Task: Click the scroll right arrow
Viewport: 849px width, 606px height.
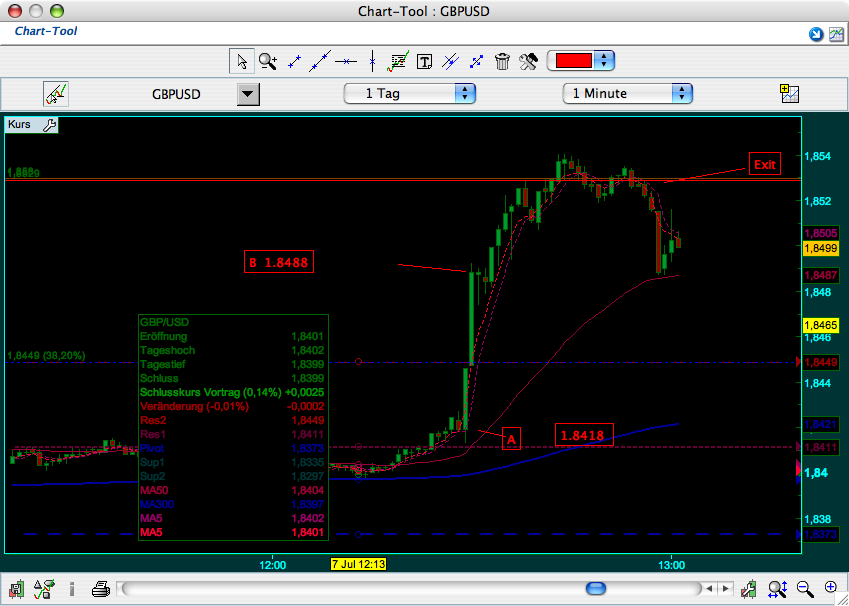Action: 726,588
